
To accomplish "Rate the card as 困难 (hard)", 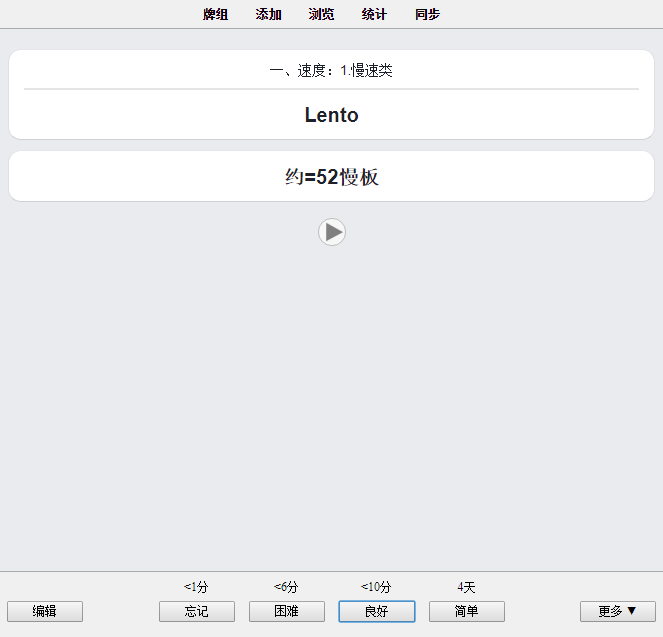I will coord(287,611).
